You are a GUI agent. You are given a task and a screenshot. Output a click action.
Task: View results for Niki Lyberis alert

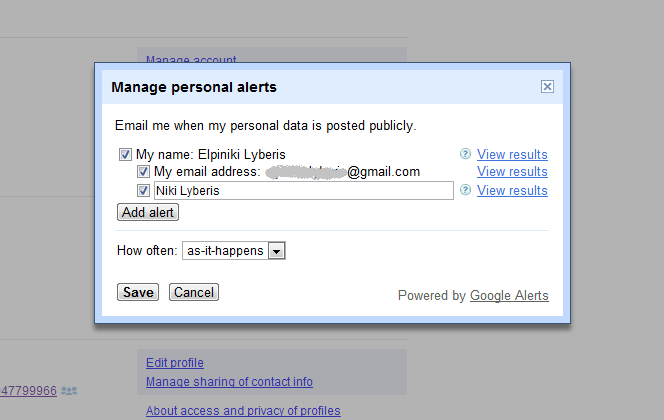tap(512, 190)
